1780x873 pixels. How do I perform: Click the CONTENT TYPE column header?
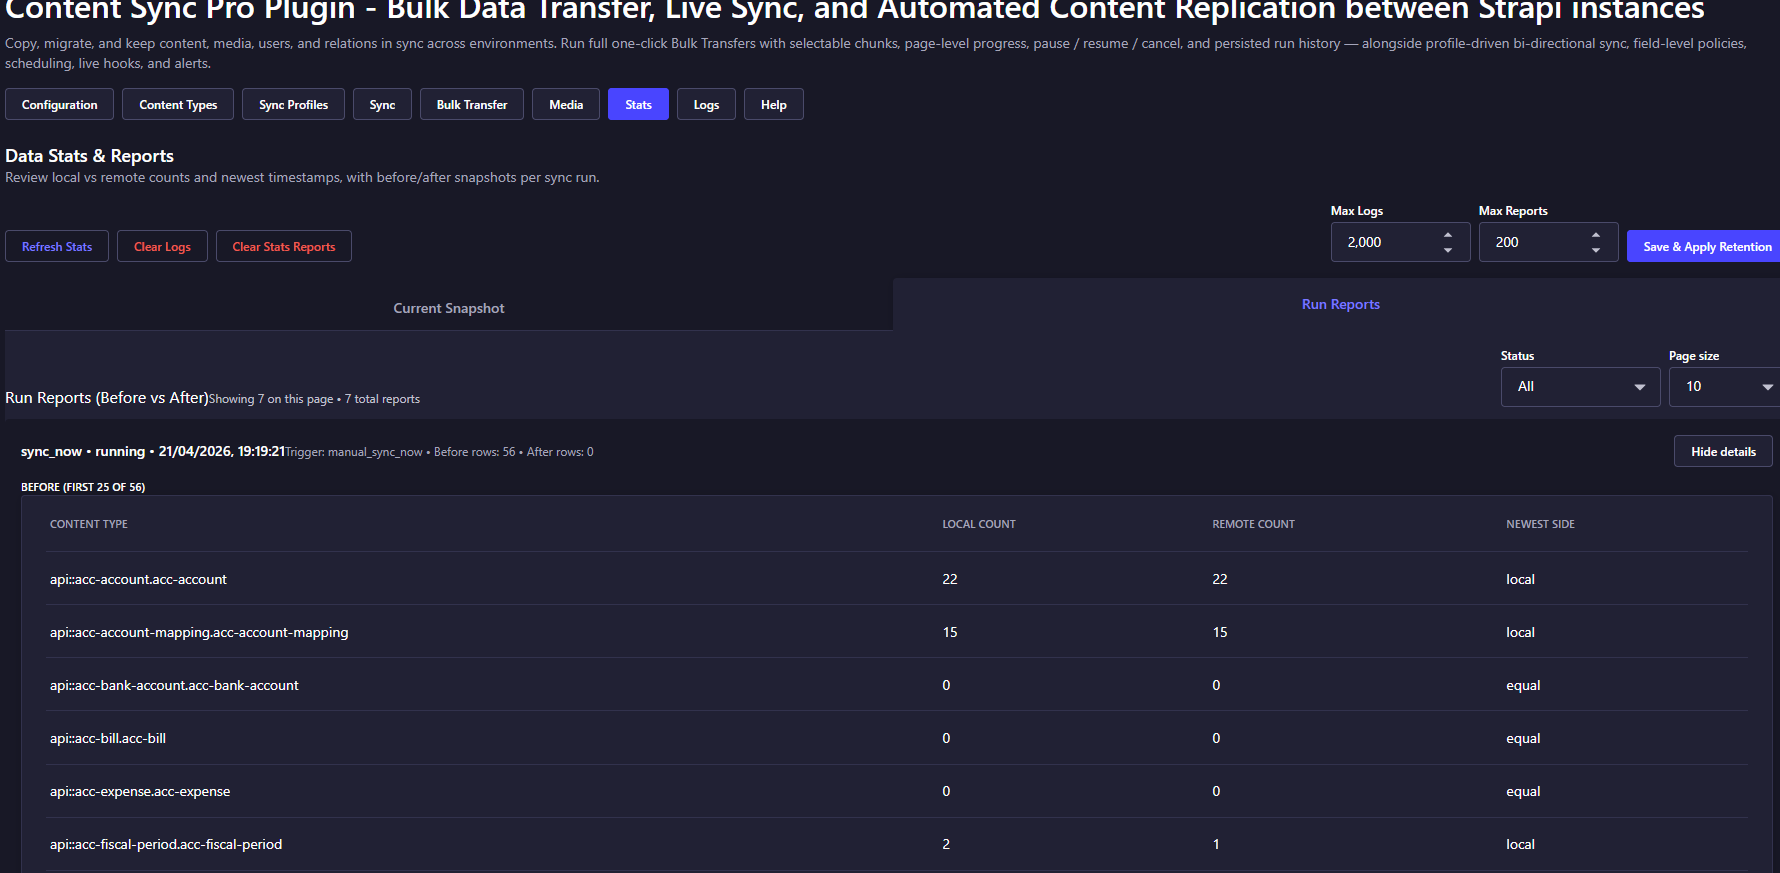click(89, 524)
